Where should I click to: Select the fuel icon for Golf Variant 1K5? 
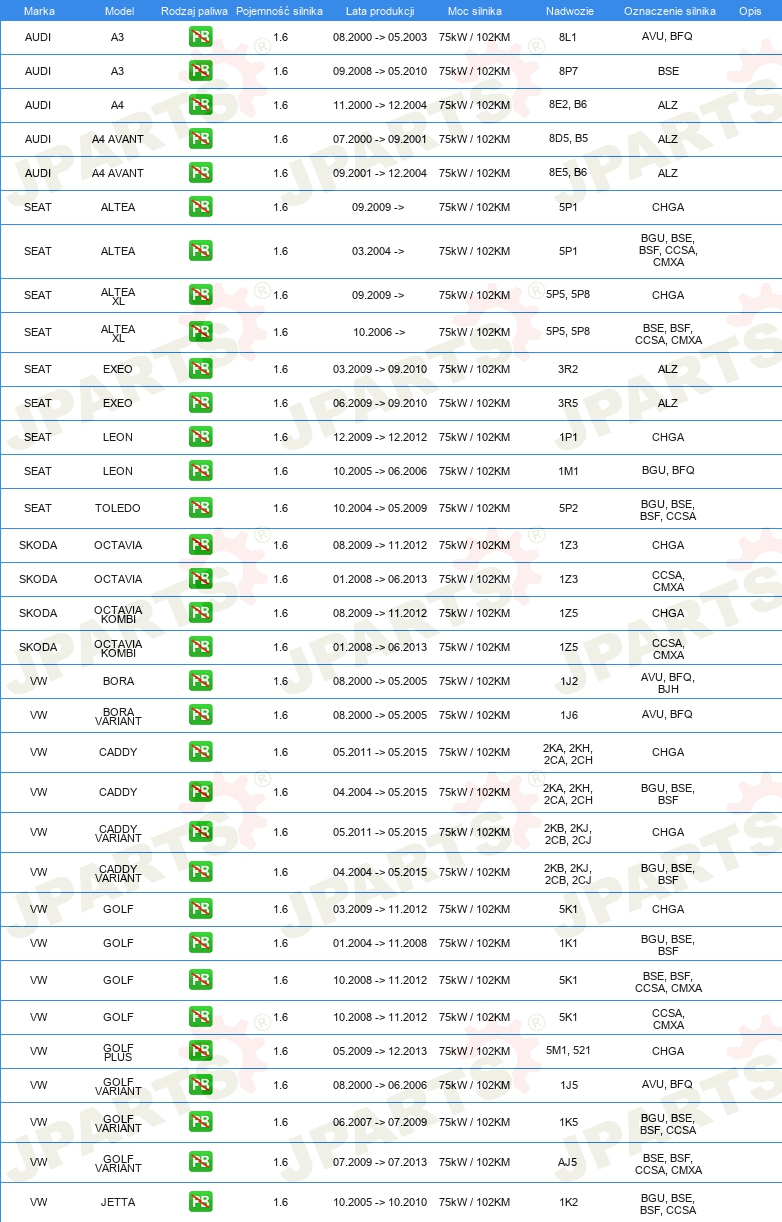[200, 1122]
